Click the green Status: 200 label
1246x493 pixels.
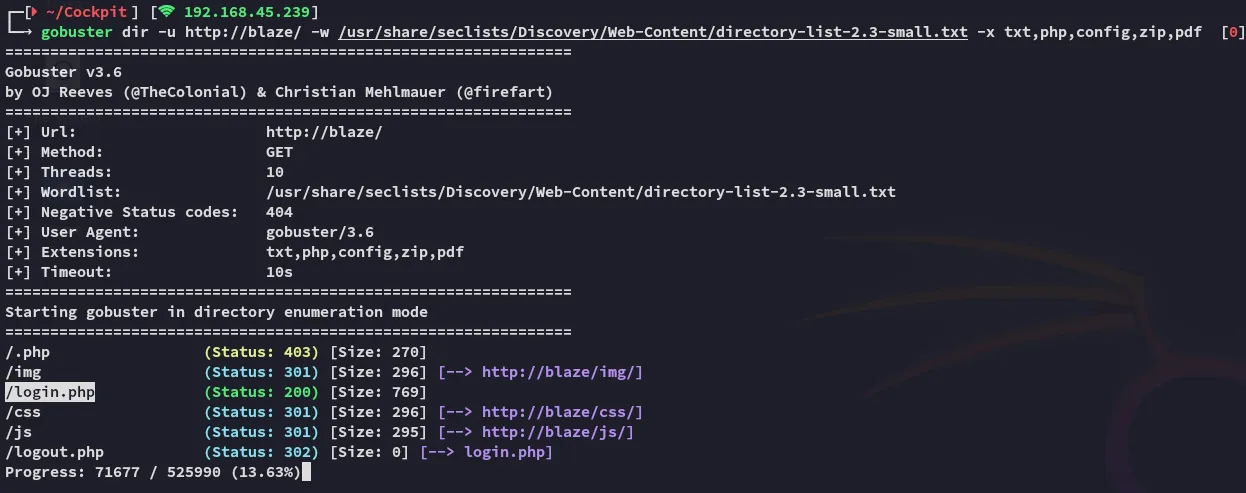click(x=261, y=392)
